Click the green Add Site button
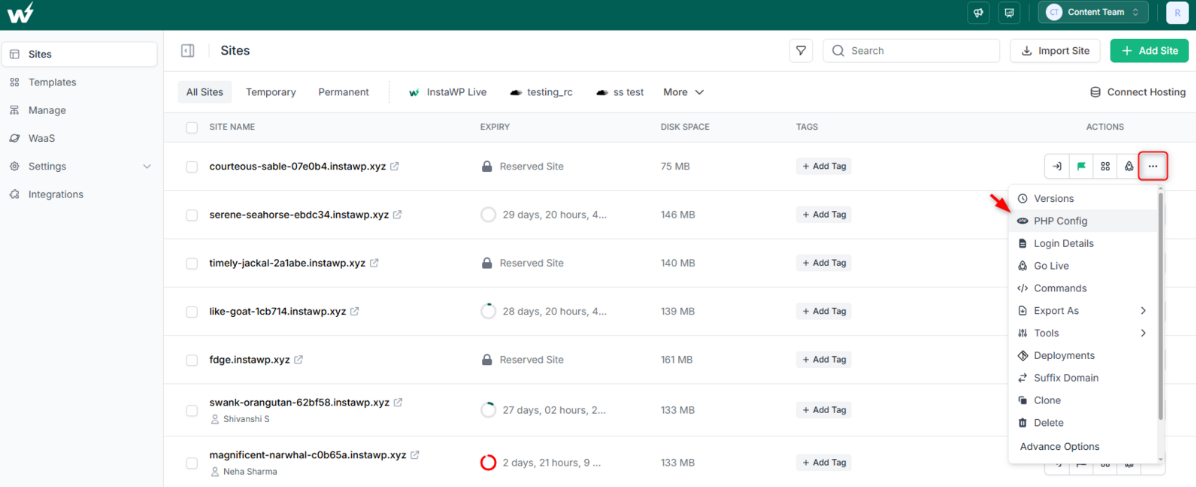The image size is (1196, 487). pyautogui.click(x=1149, y=50)
